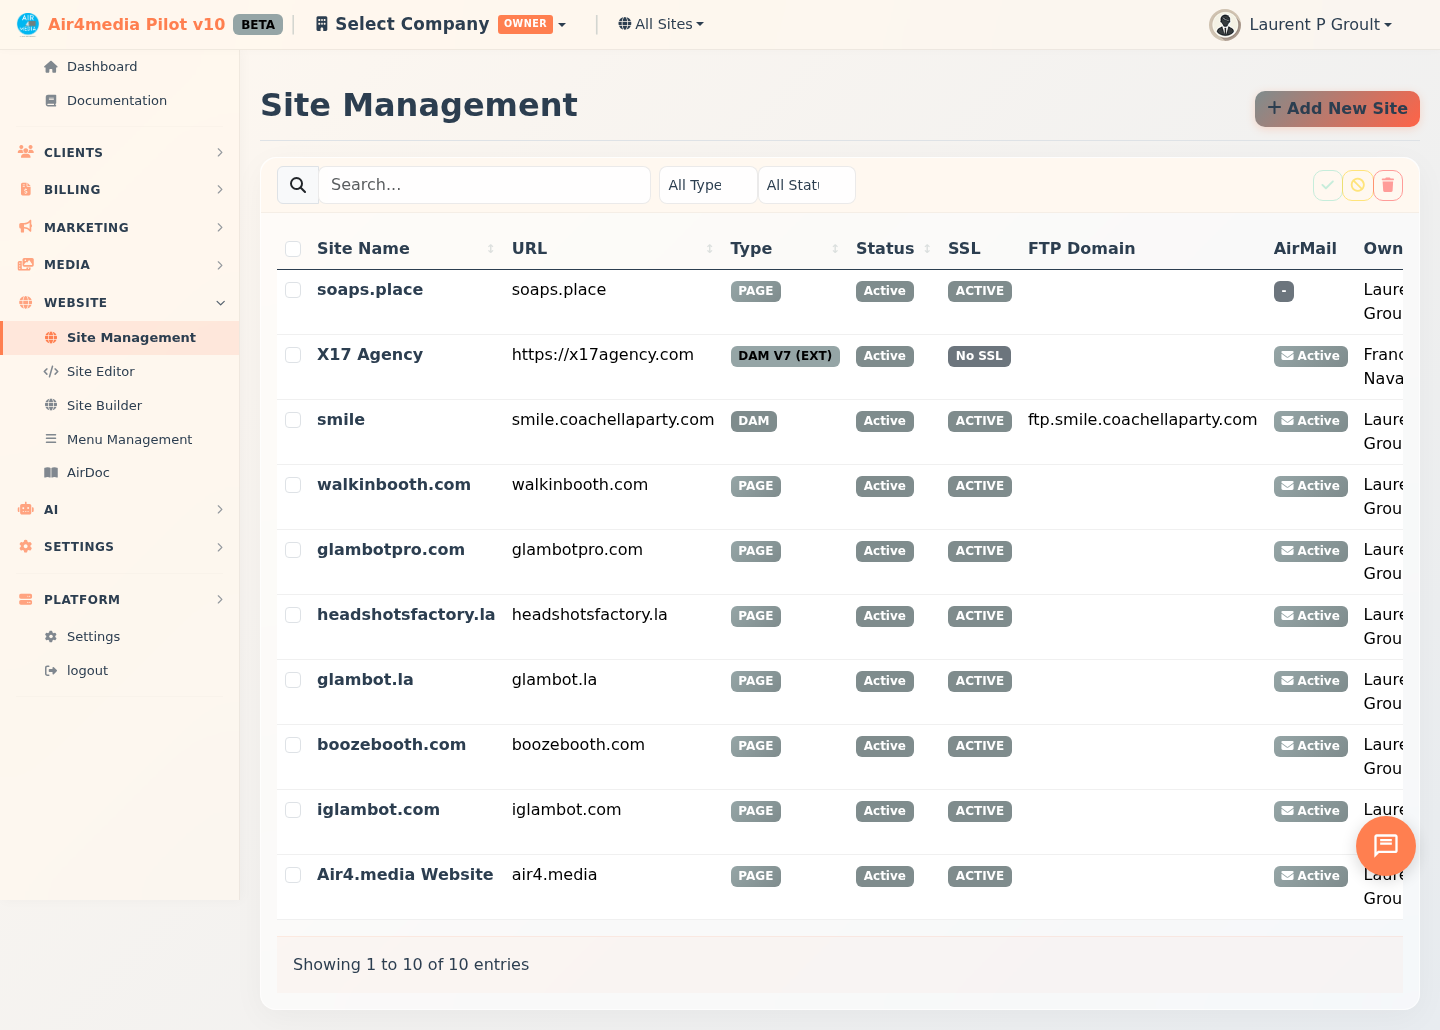
Task: Click the bulk approve checkmark icon
Action: (x=1327, y=185)
